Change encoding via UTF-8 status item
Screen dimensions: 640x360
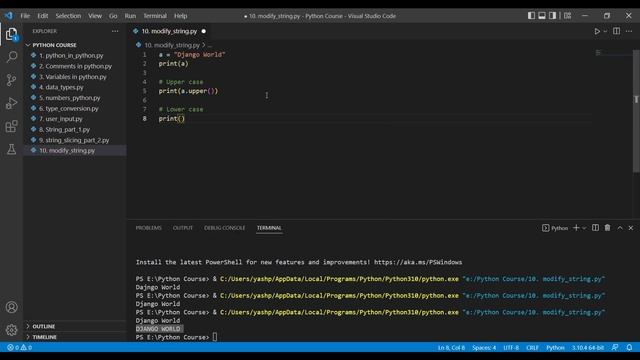coord(511,347)
